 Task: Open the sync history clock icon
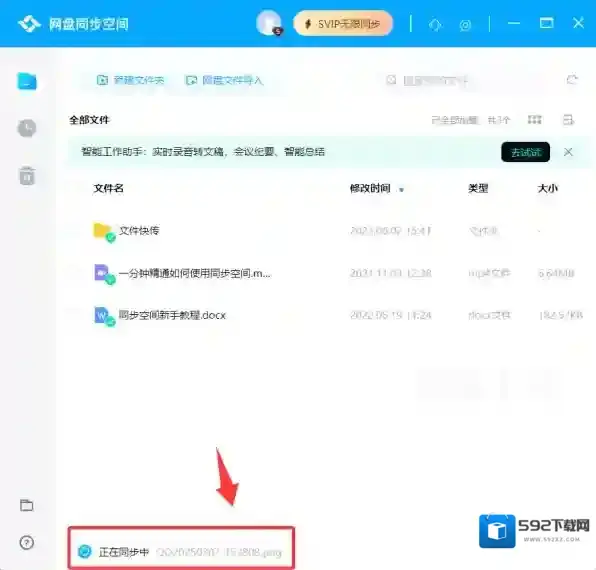(x=27, y=128)
